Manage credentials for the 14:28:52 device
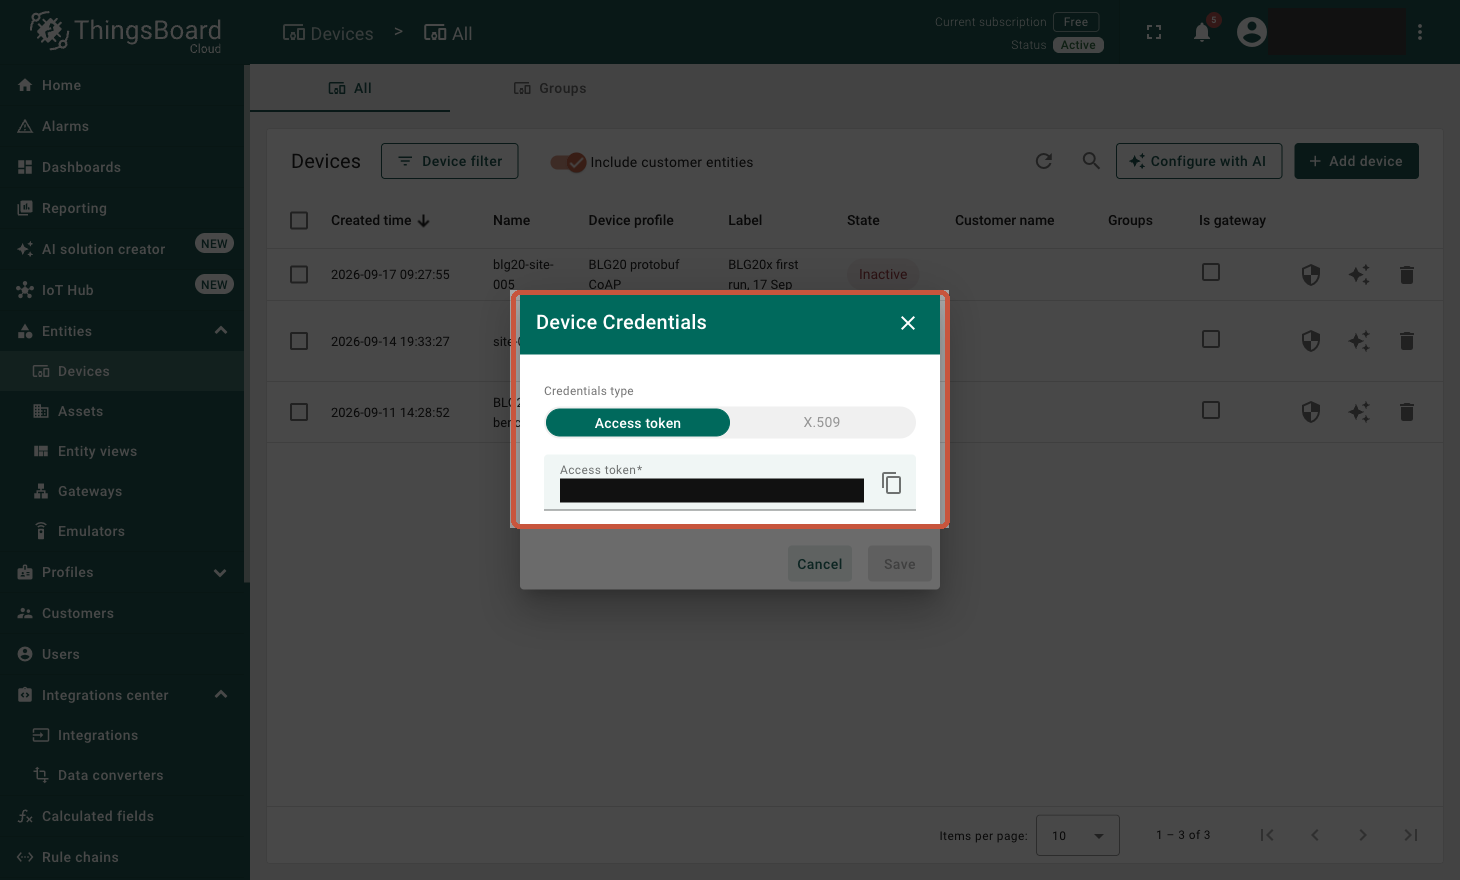This screenshot has width=1460, height=880. tap(1311, 412)
